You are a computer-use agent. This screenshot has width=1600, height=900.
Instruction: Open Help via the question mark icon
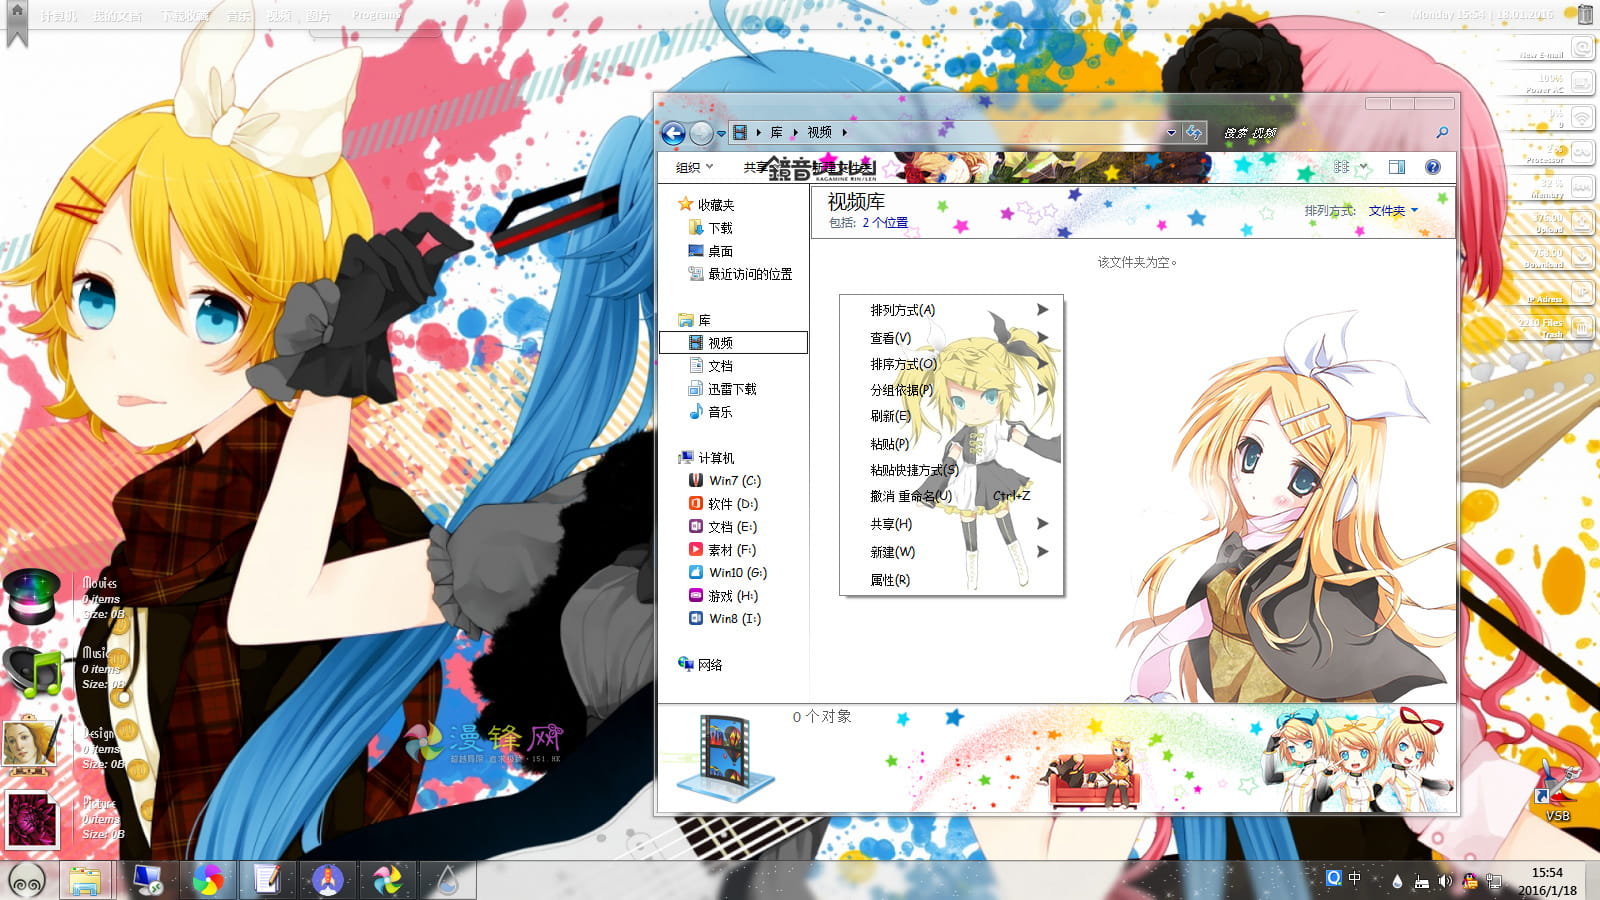(1433, 167)
